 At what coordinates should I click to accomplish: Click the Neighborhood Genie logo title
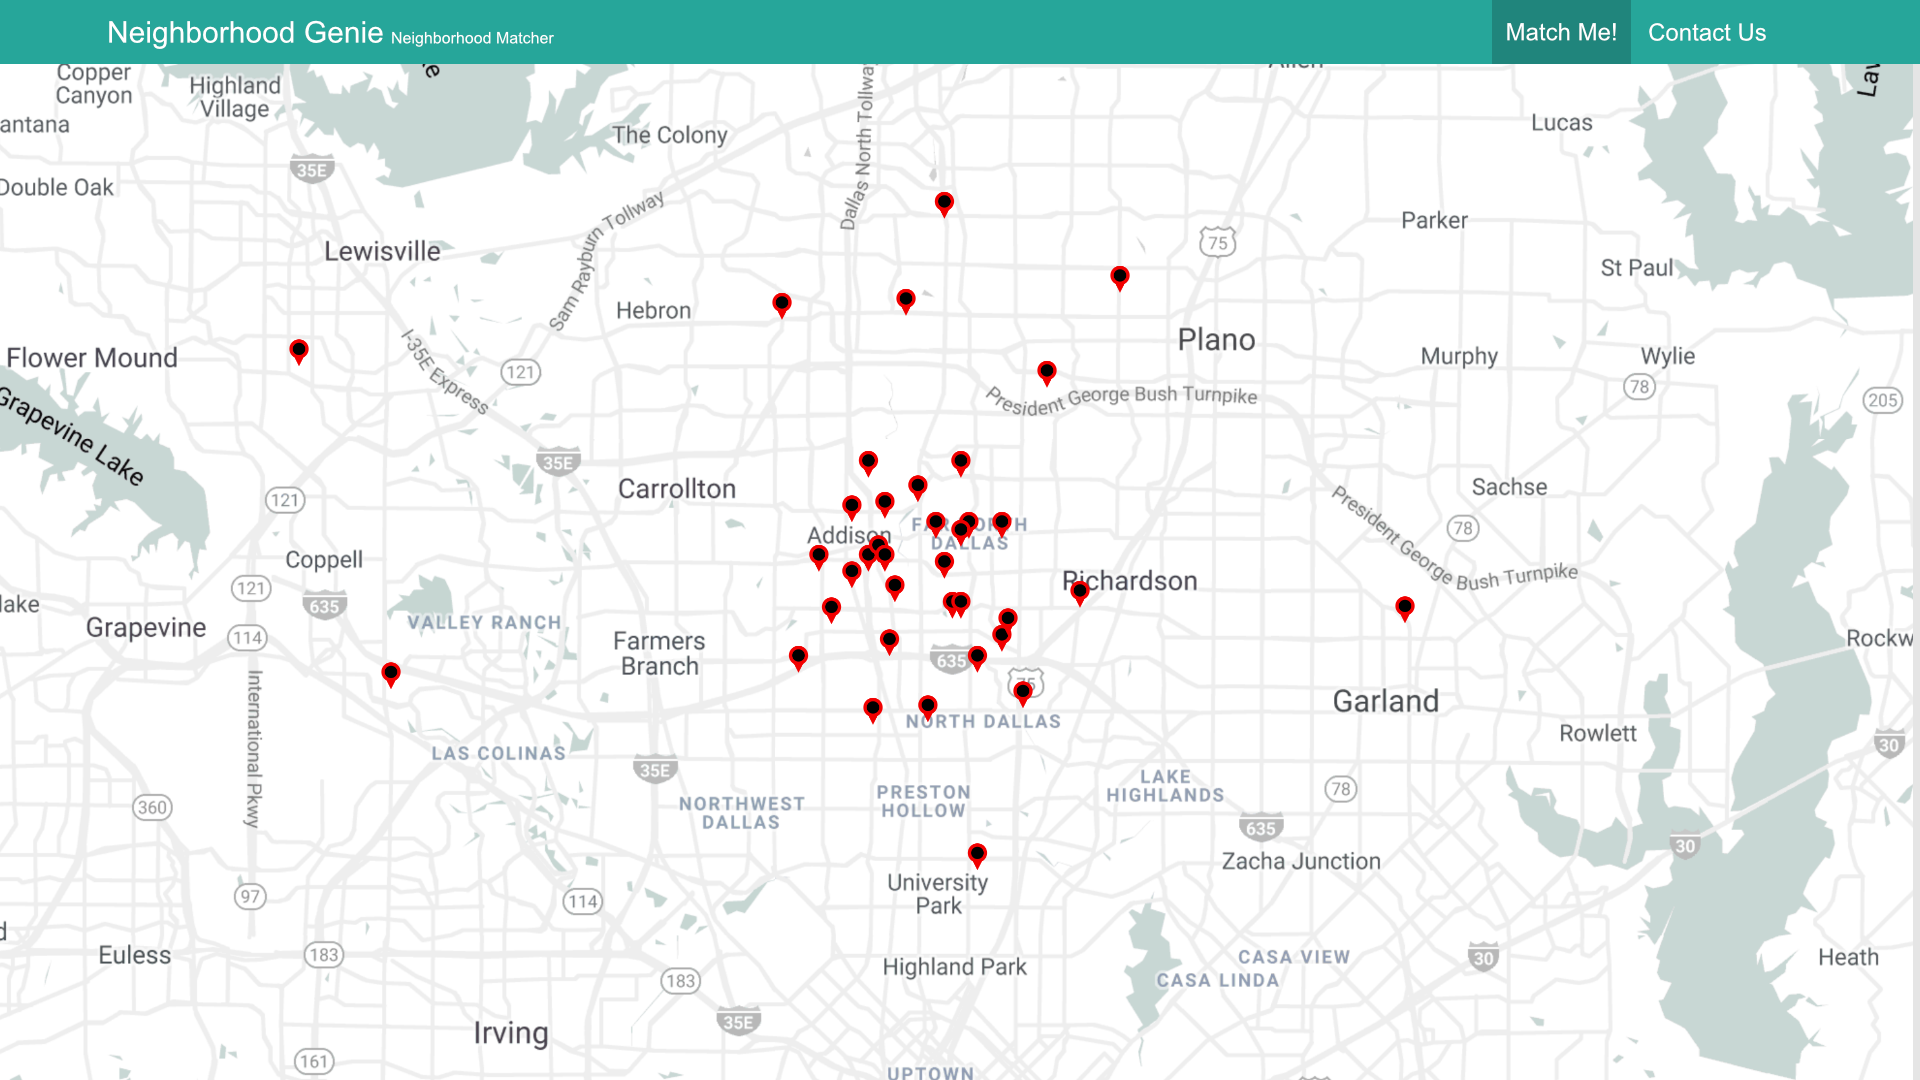(x=245, y=32)
